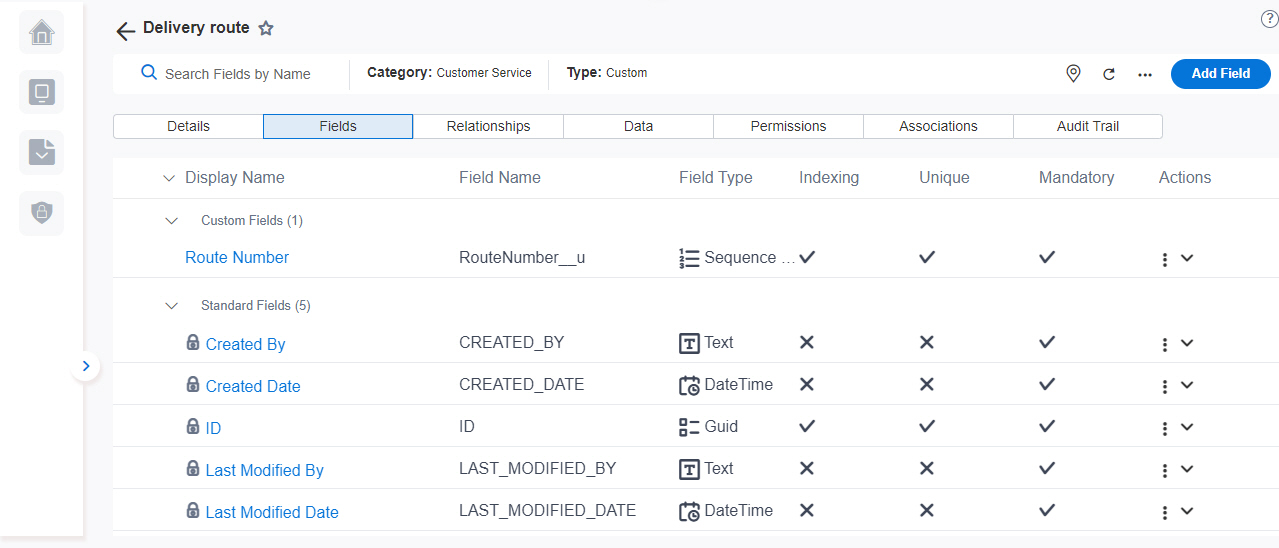Open the Last Modified By field link

264,470
